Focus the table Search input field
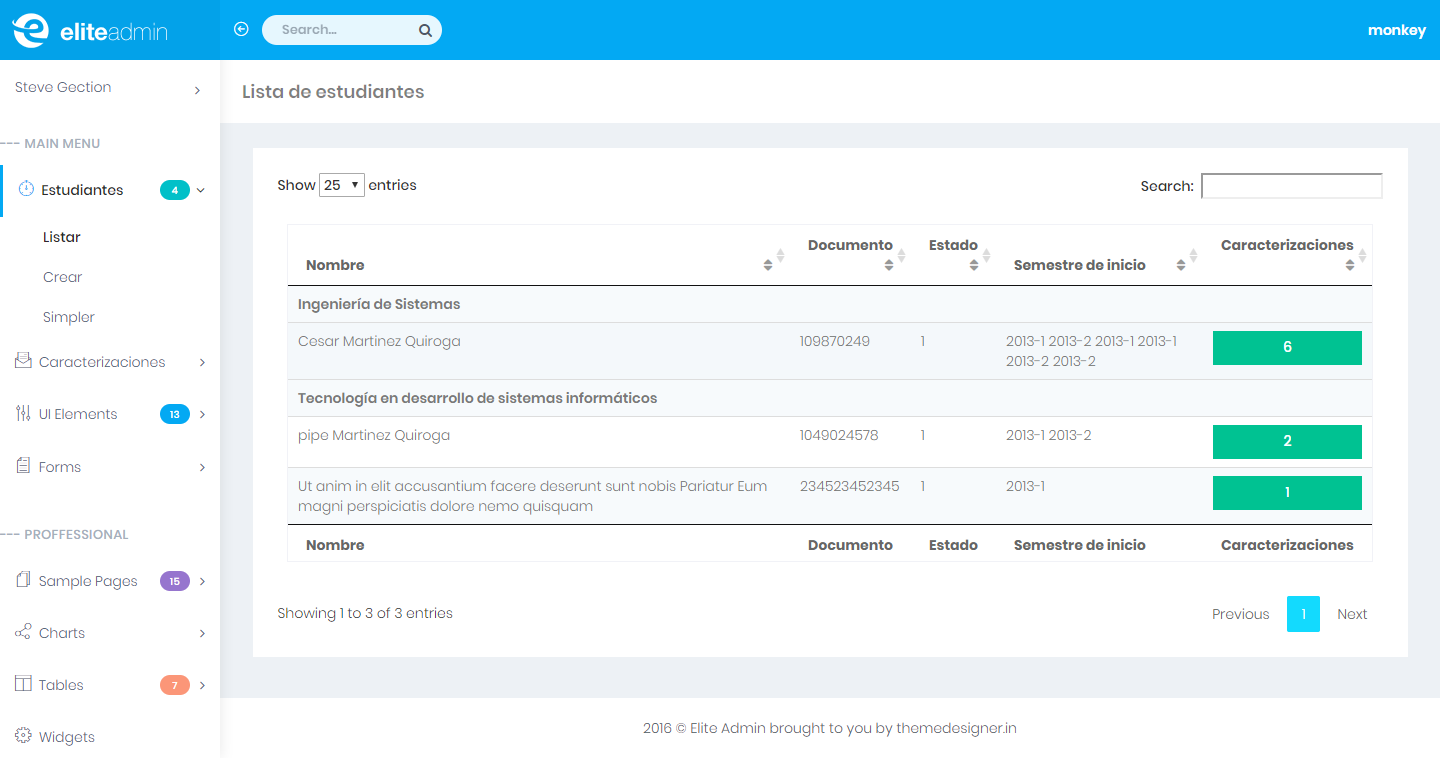 pyautogui.click(x=1292, y=186)
